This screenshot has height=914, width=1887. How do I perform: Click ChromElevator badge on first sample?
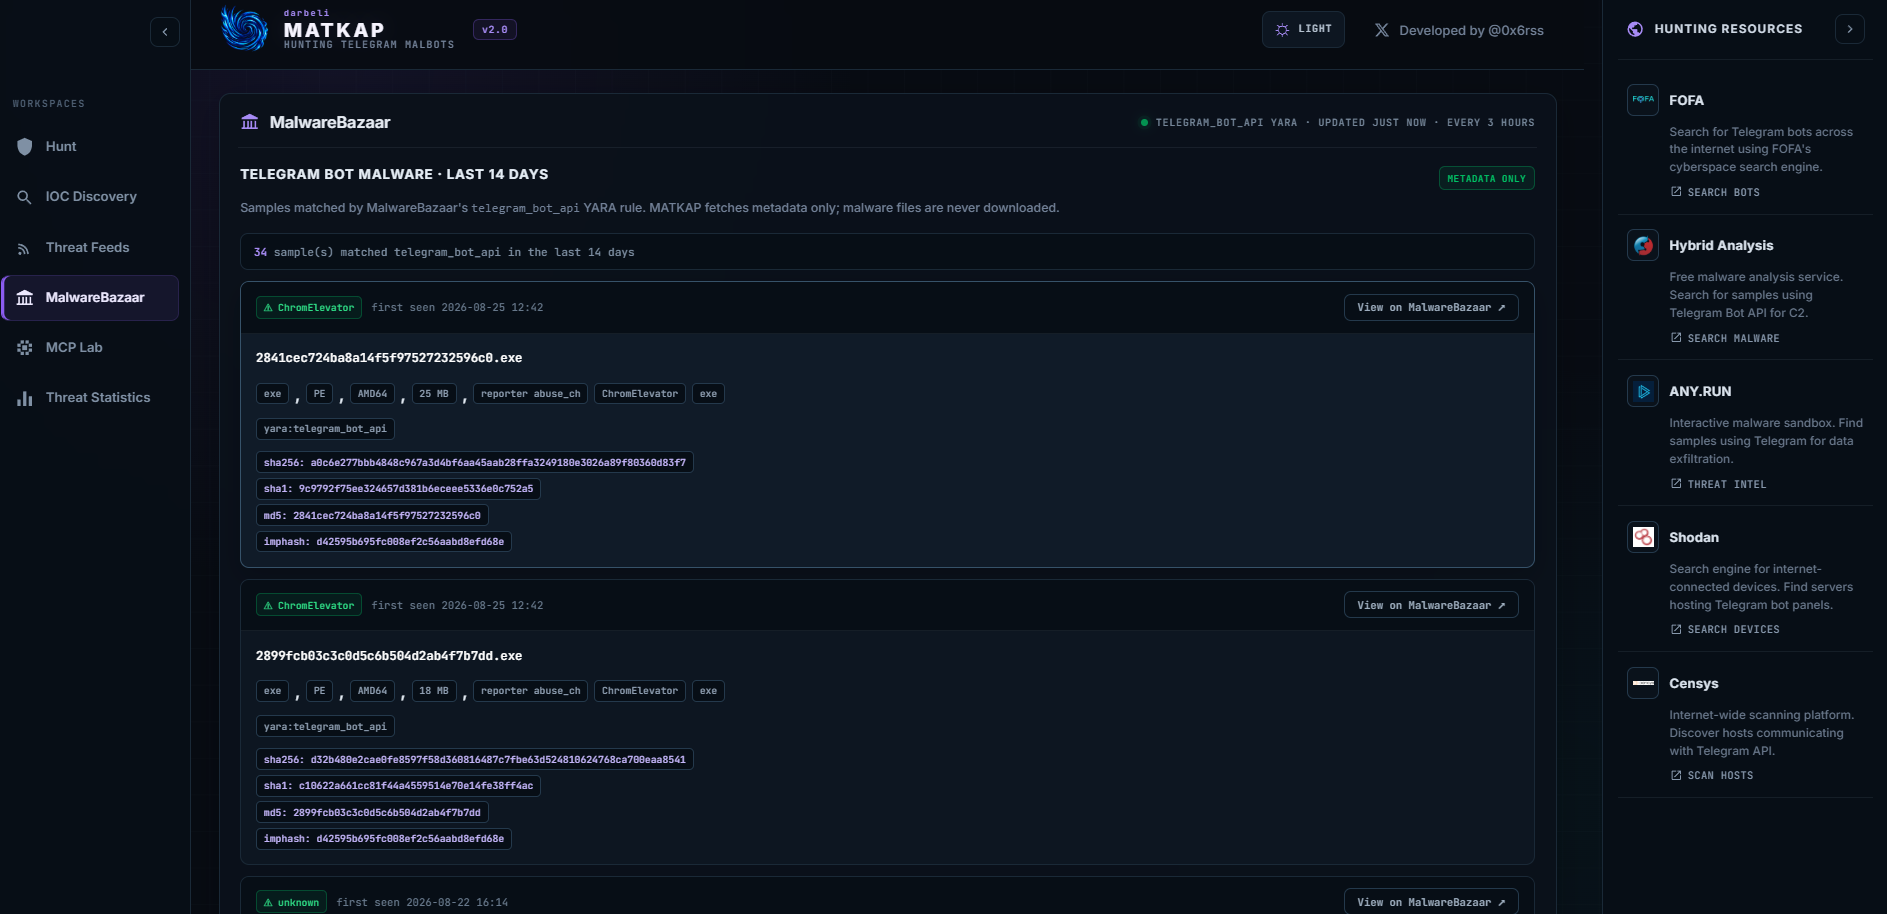click(309, 308)
